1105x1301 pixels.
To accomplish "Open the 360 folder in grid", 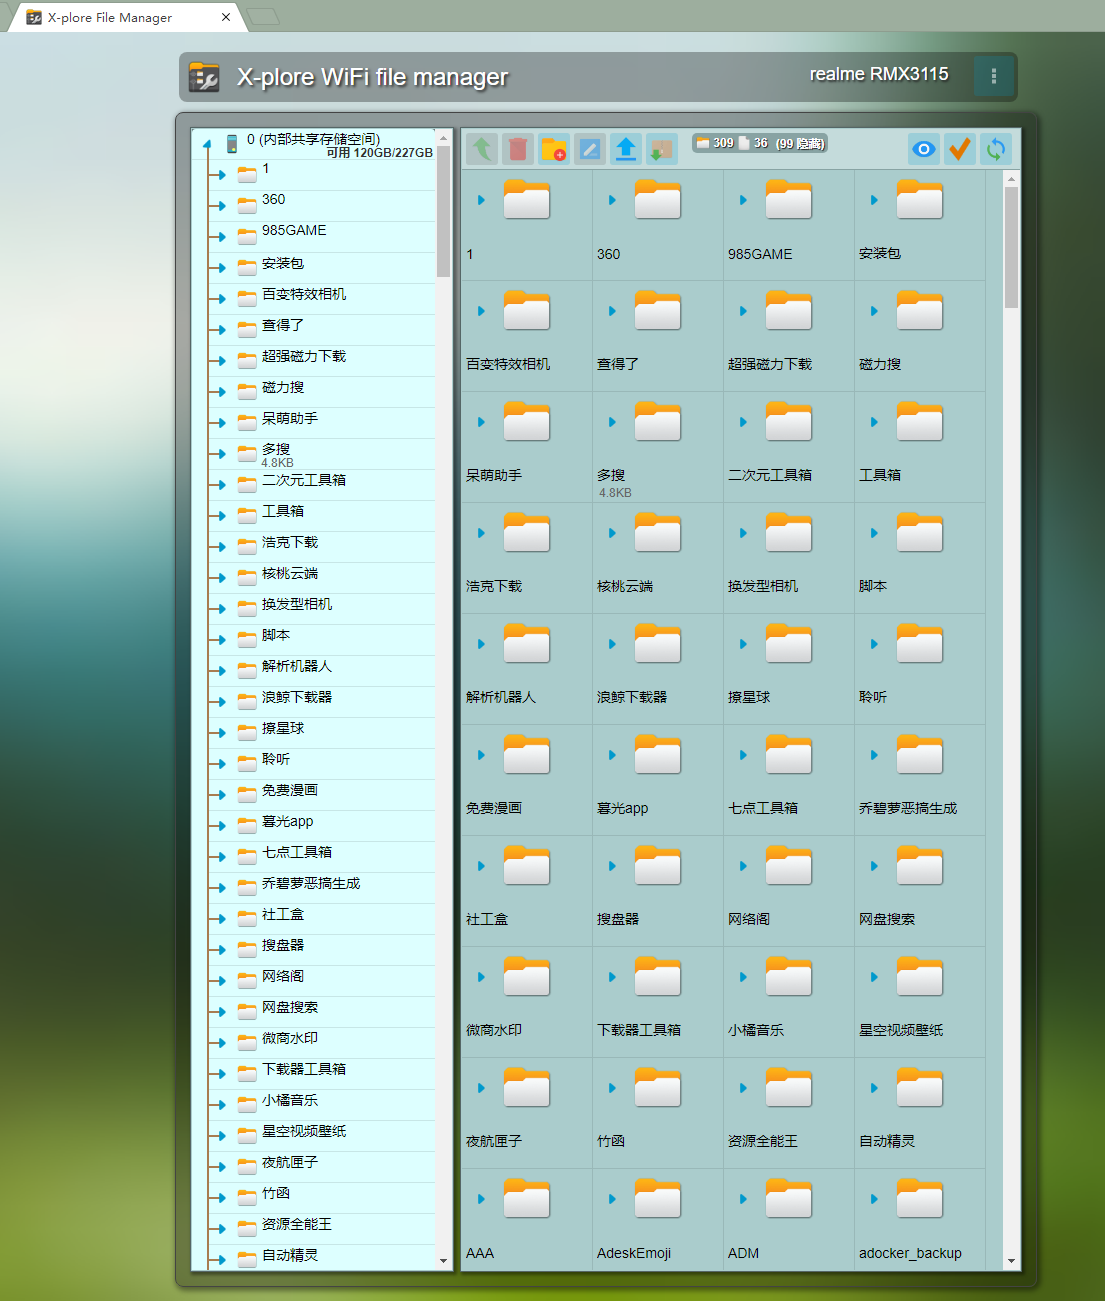I will click(x=657, y=200).
